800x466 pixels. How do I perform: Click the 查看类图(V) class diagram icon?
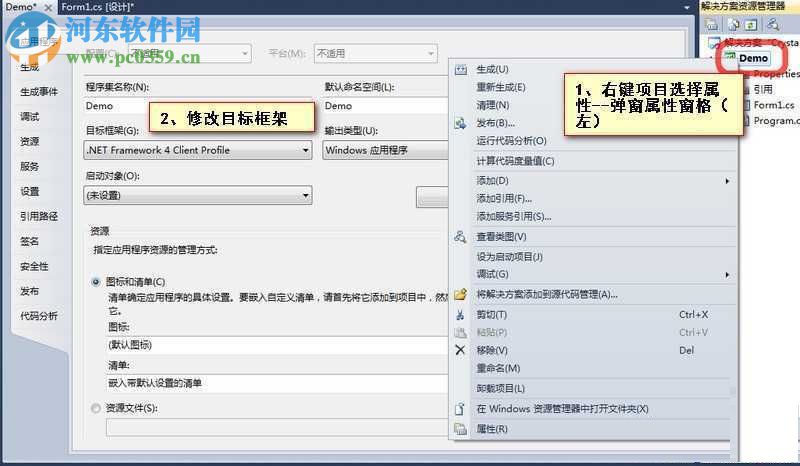[x=460, y=237]
